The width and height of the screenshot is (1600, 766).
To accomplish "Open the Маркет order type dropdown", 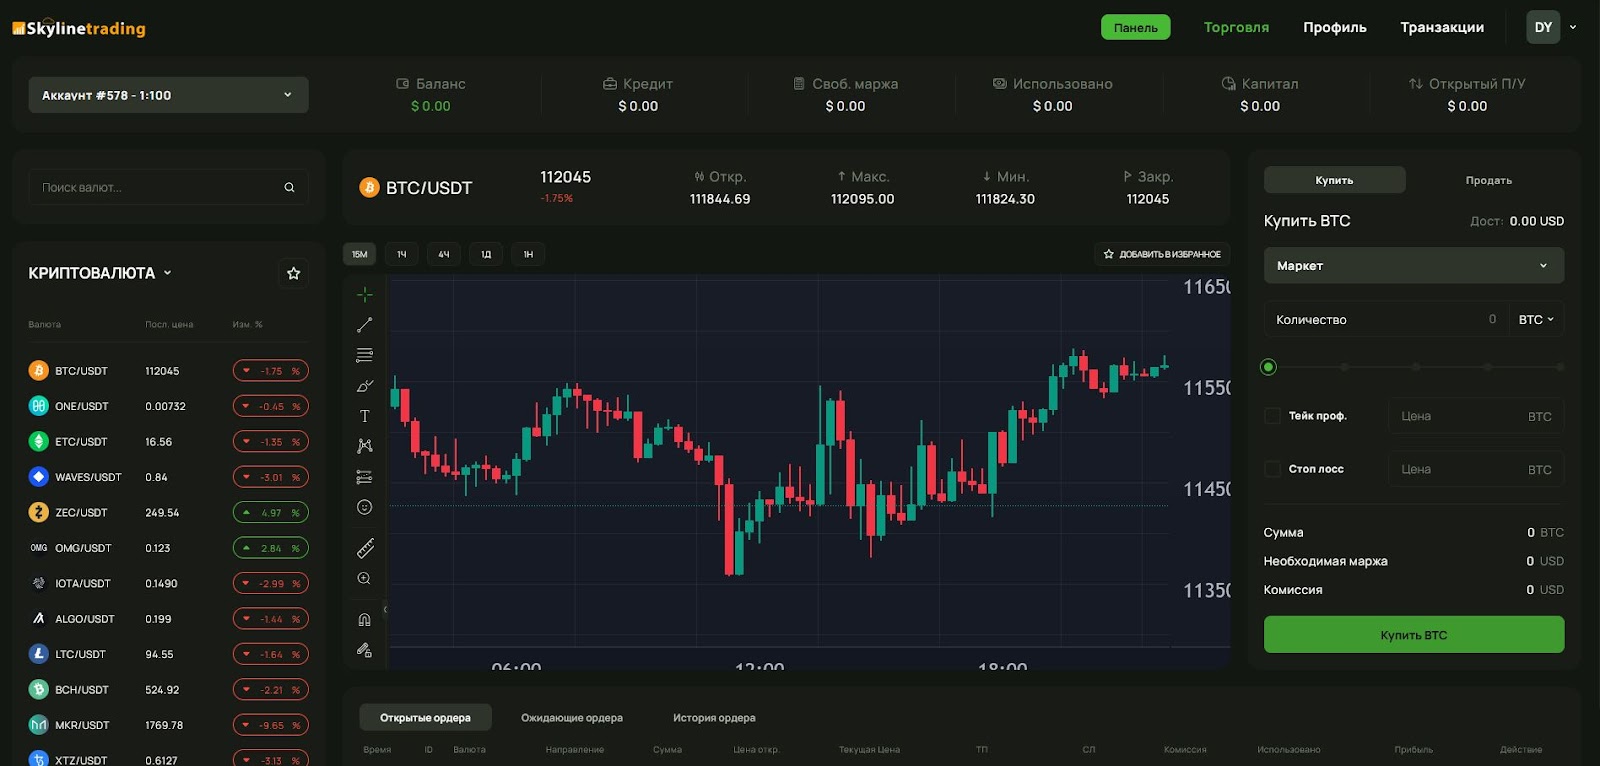I will point(1414,265).
